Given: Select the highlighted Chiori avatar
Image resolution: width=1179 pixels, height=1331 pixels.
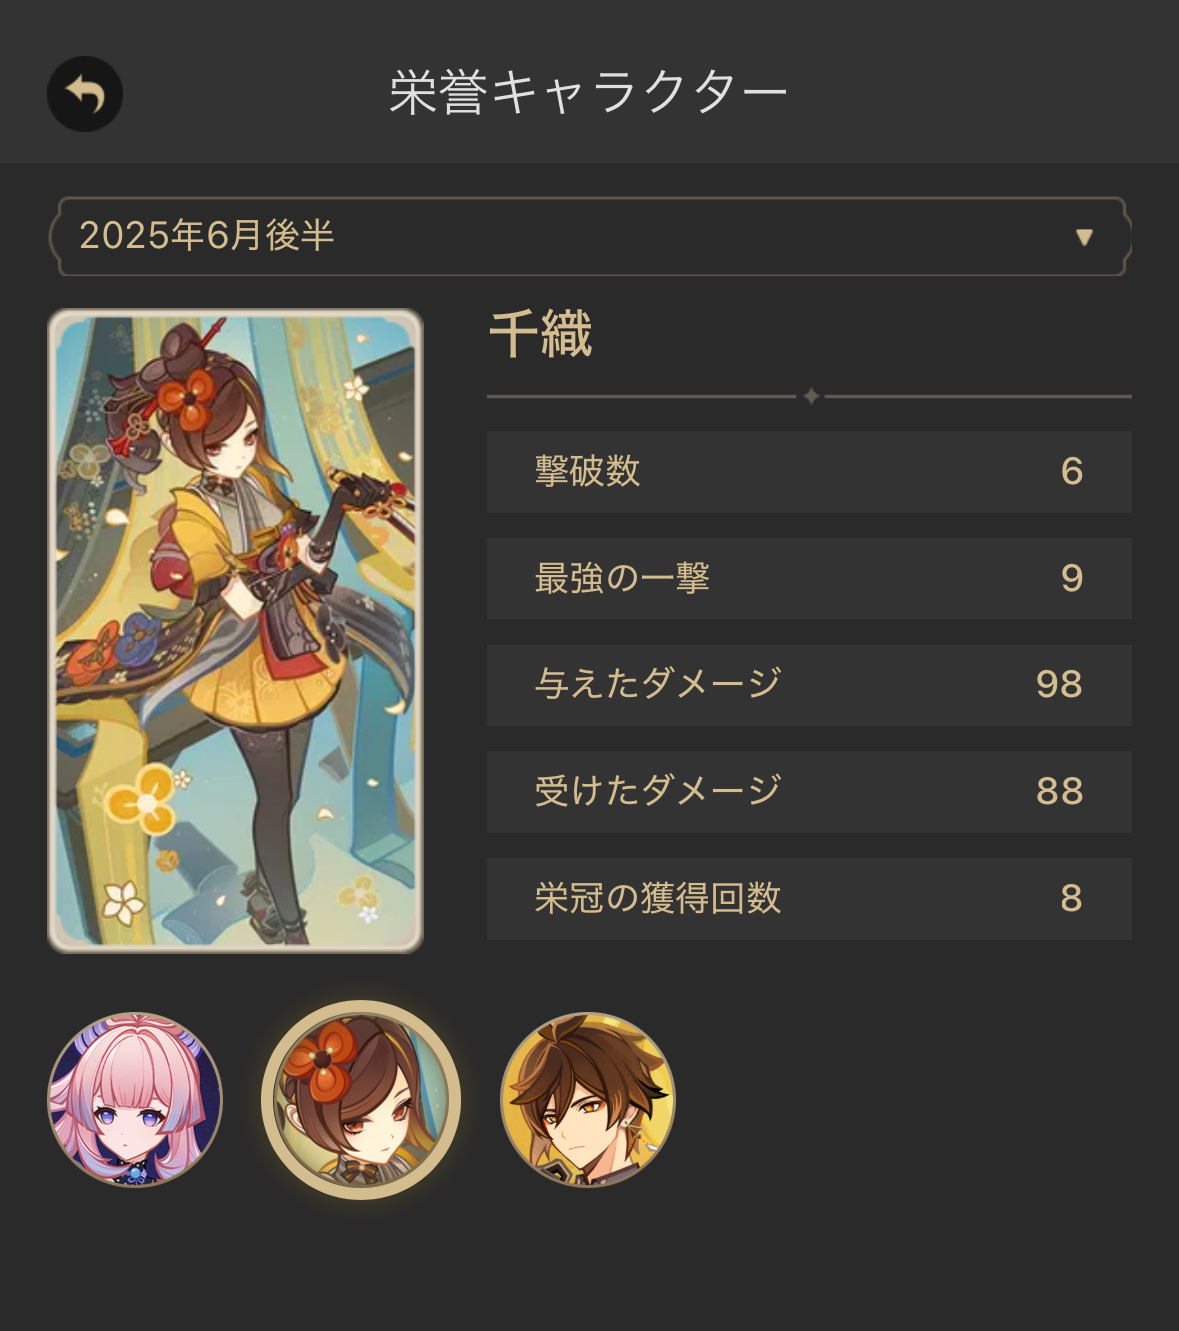Looking at the screenshot, I should (361, 1100).
